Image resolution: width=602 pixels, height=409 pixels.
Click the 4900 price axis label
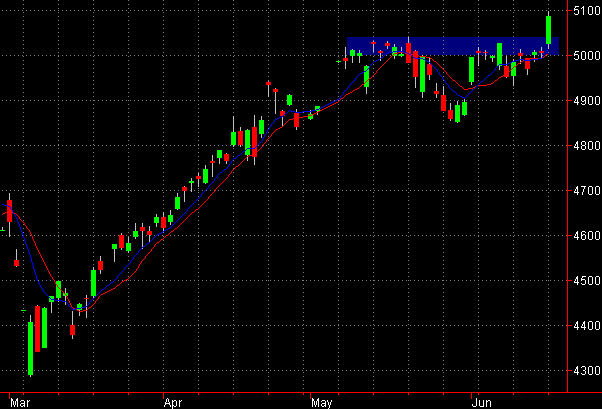pos(587,101)
